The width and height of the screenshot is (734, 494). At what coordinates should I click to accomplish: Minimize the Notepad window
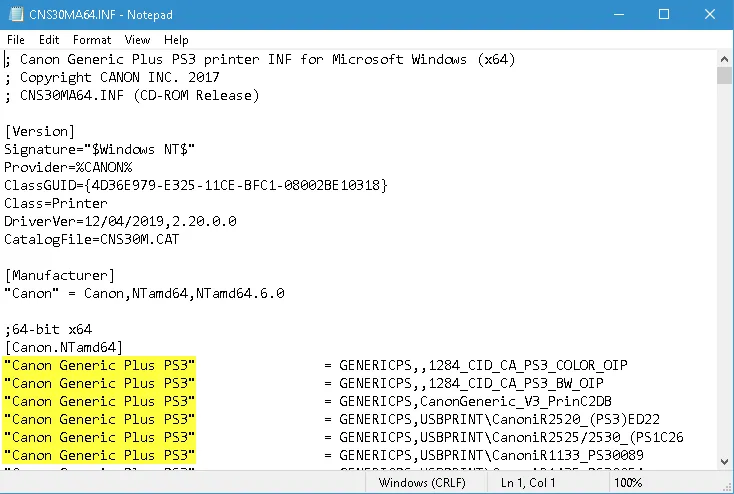click(619, 15)
